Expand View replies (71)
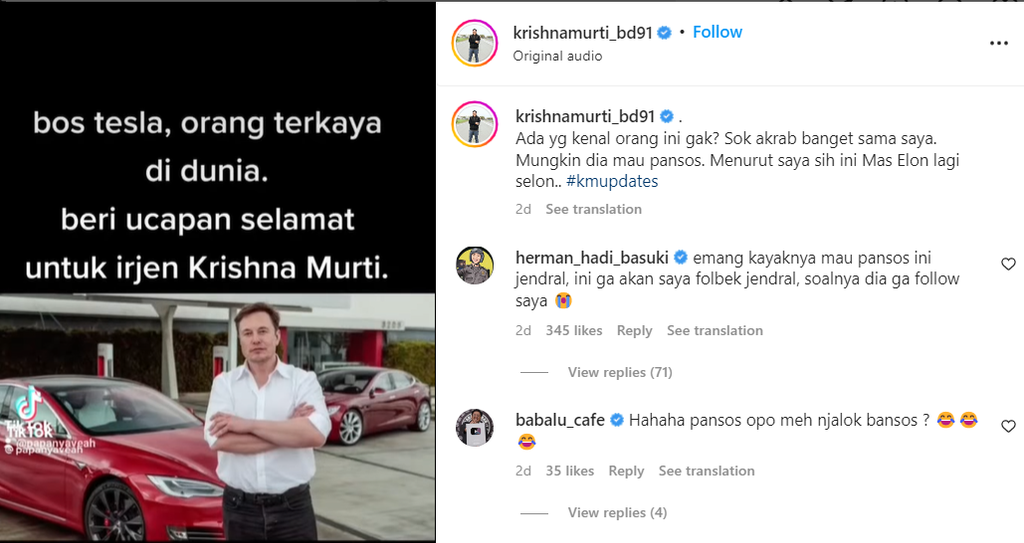This screenshot has height=543, width=1024. click(x=620, y=372)
